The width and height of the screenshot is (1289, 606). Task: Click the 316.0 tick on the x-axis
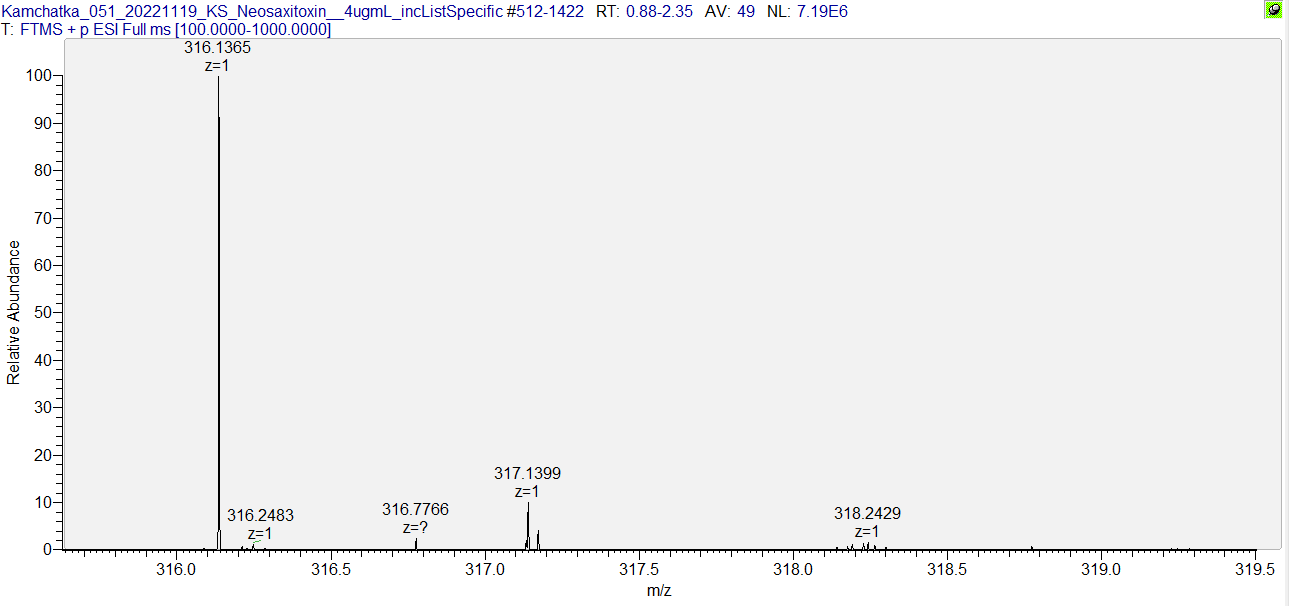pyautogui.click(x=176, y=569)
